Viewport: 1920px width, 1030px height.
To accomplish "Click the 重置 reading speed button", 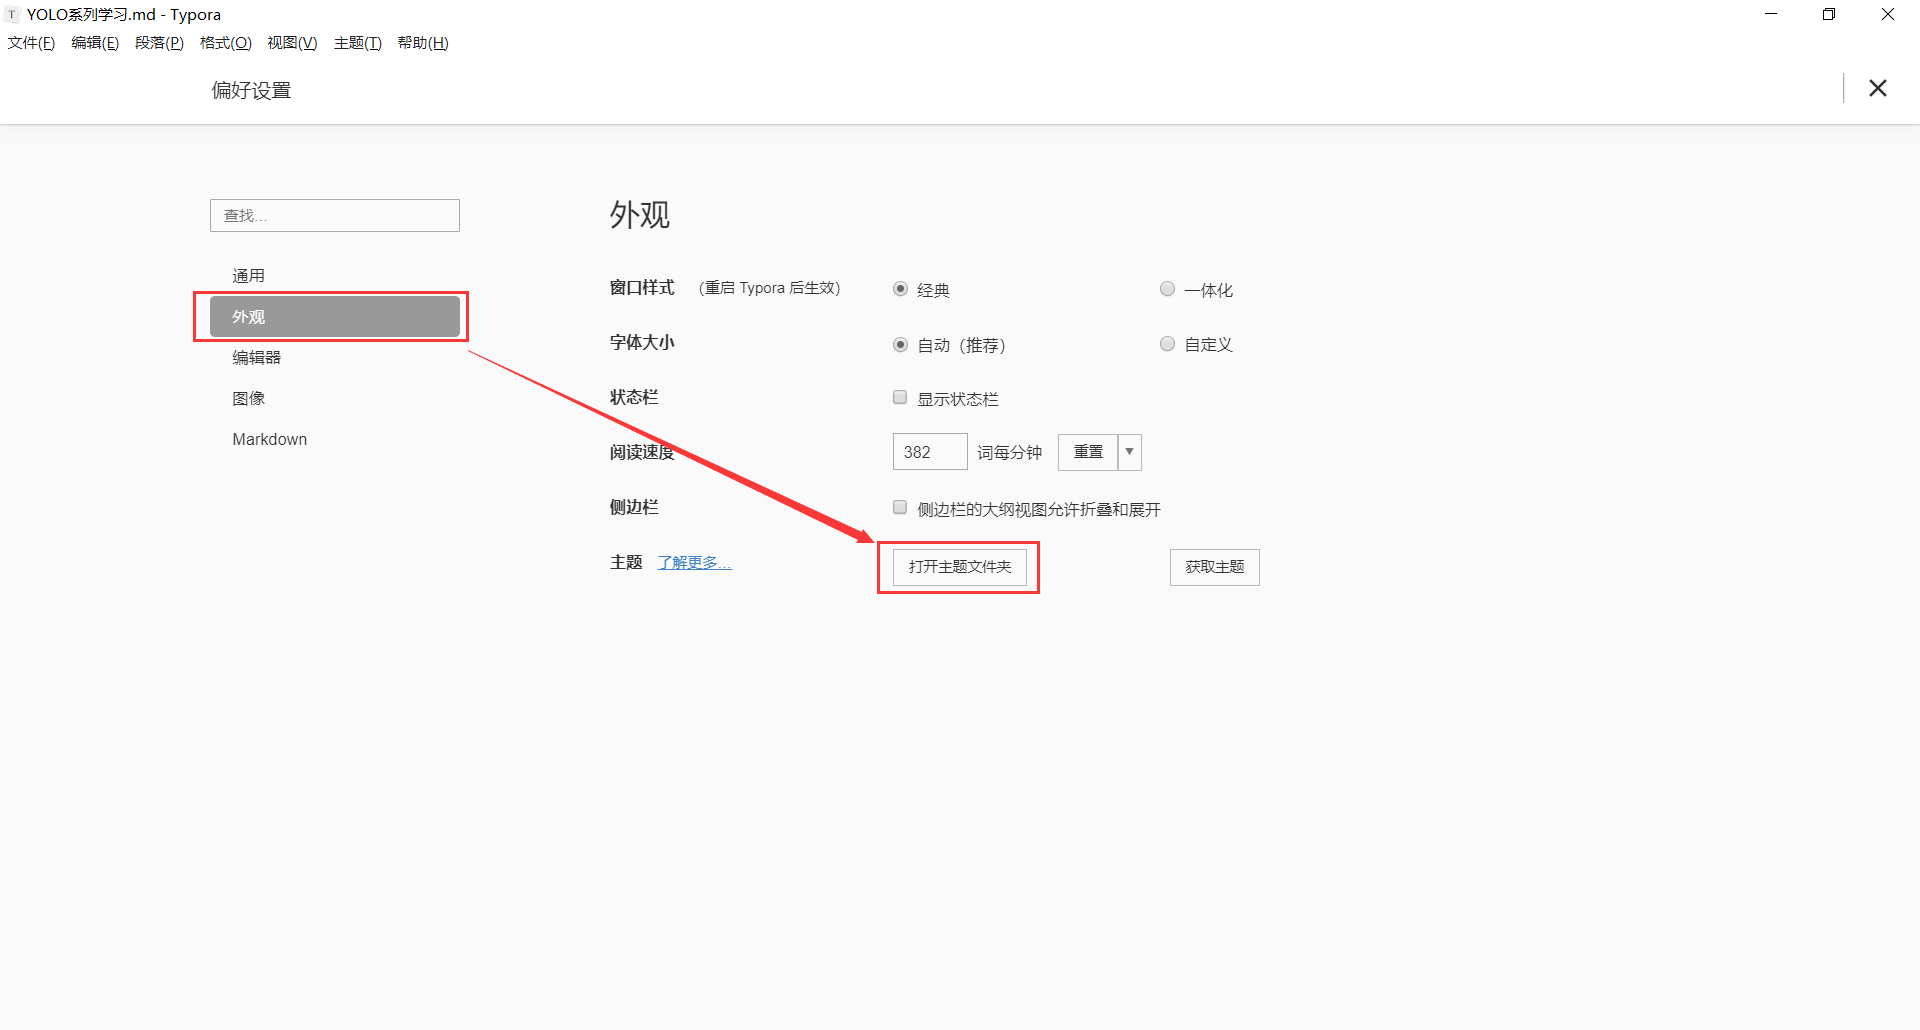I will (x=1088, y=452).
